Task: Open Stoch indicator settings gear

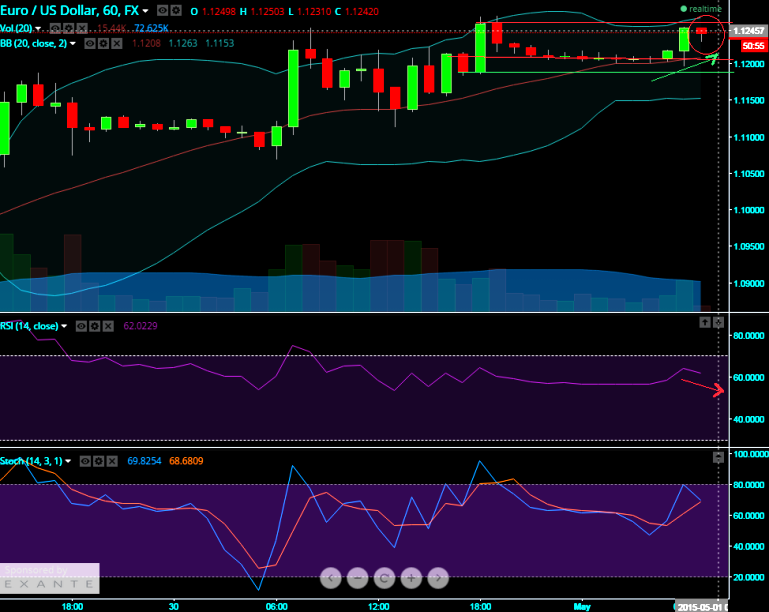Action: pos(99,461)
